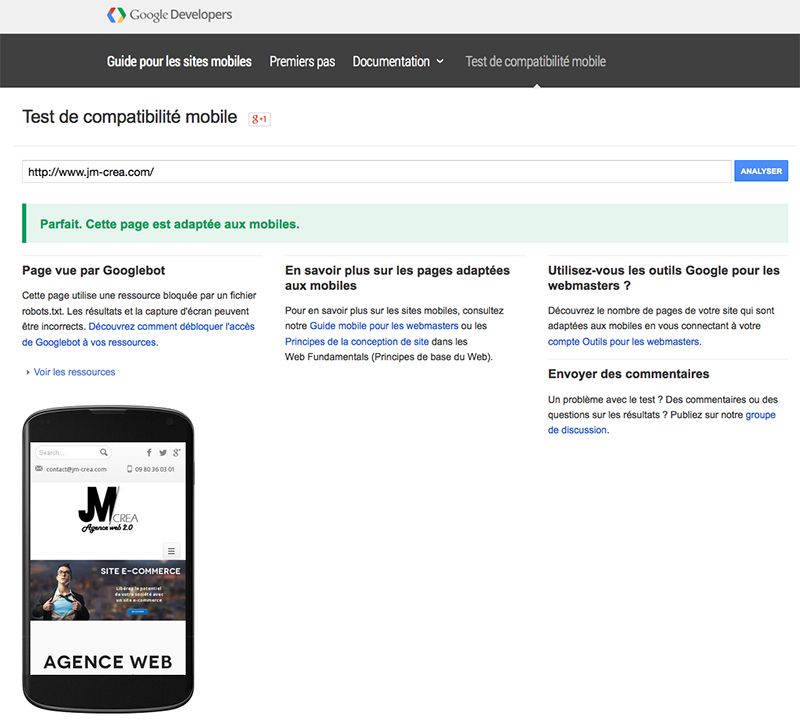The height and width of the screenshot is (728, 800).
Task: Click the Envoyer des commentaires heading
Action: pyautogui.click(x=629, y=374)
